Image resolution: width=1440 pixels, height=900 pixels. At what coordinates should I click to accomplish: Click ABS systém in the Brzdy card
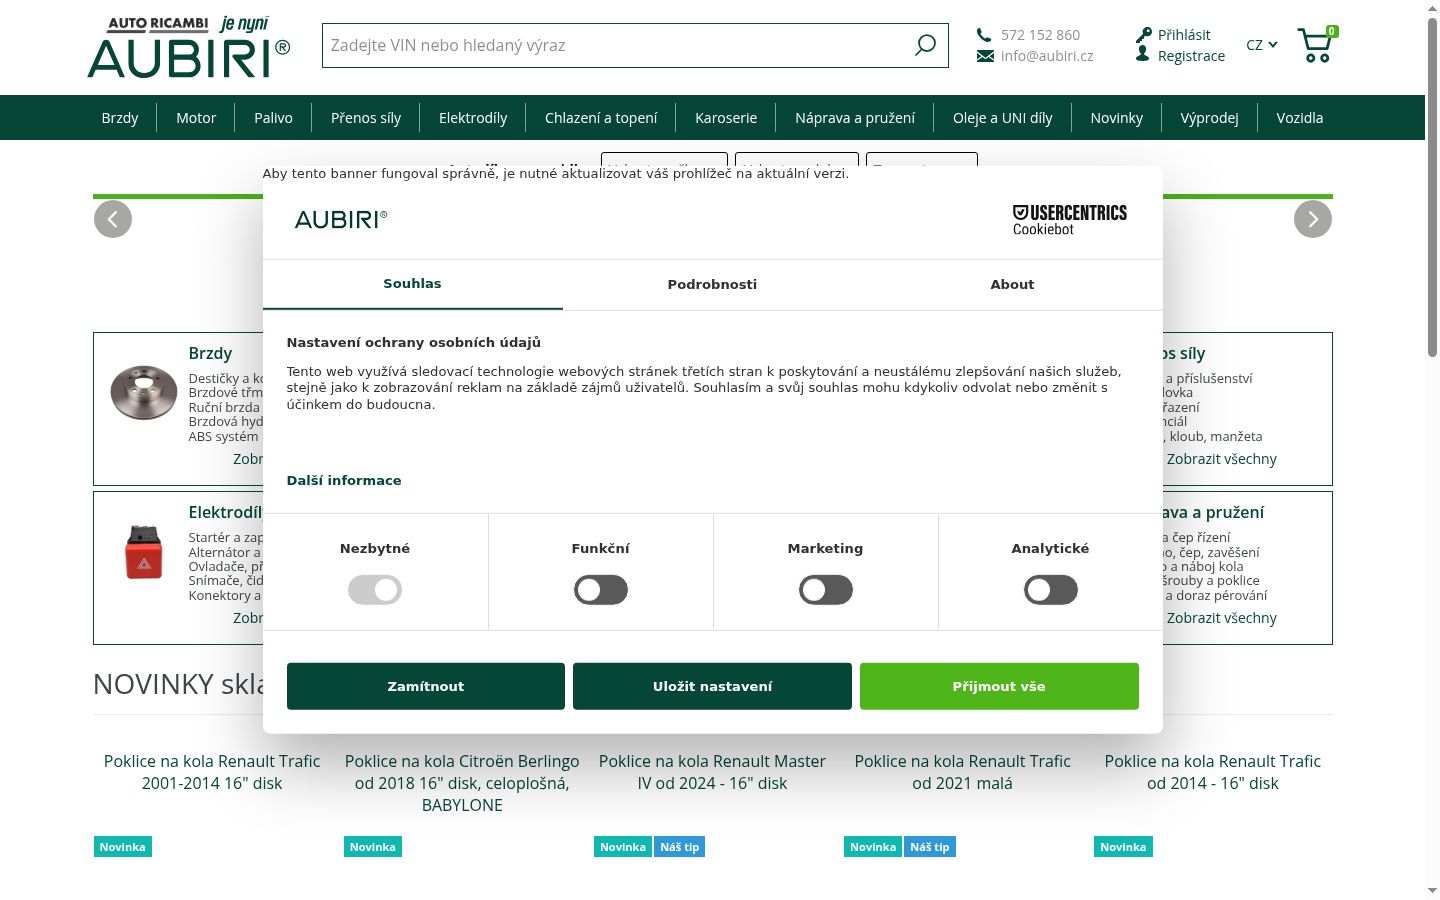223,436
